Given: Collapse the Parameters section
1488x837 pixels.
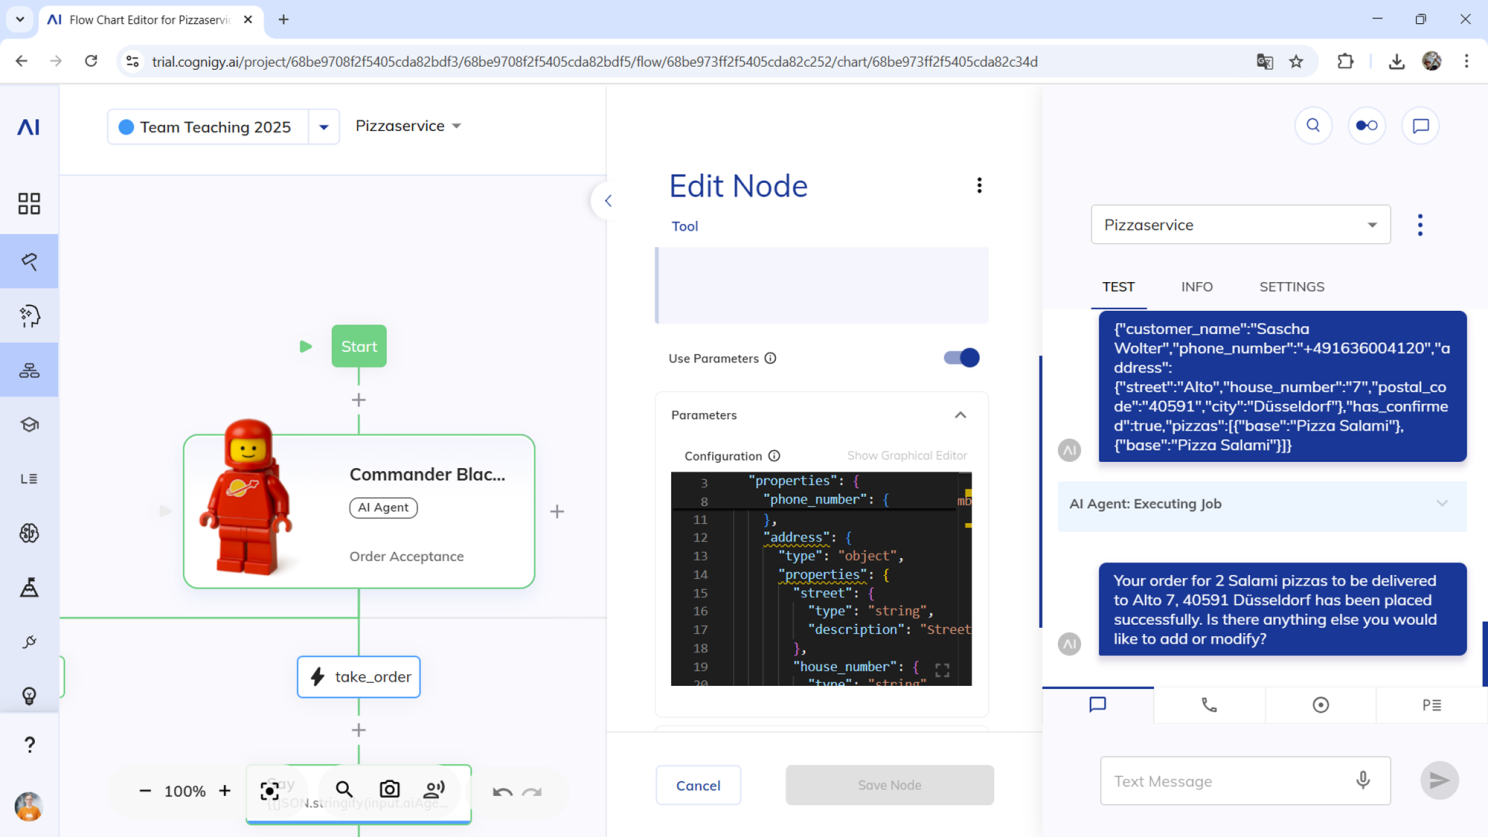Looking at the screenshot, I should pos(960,415).
